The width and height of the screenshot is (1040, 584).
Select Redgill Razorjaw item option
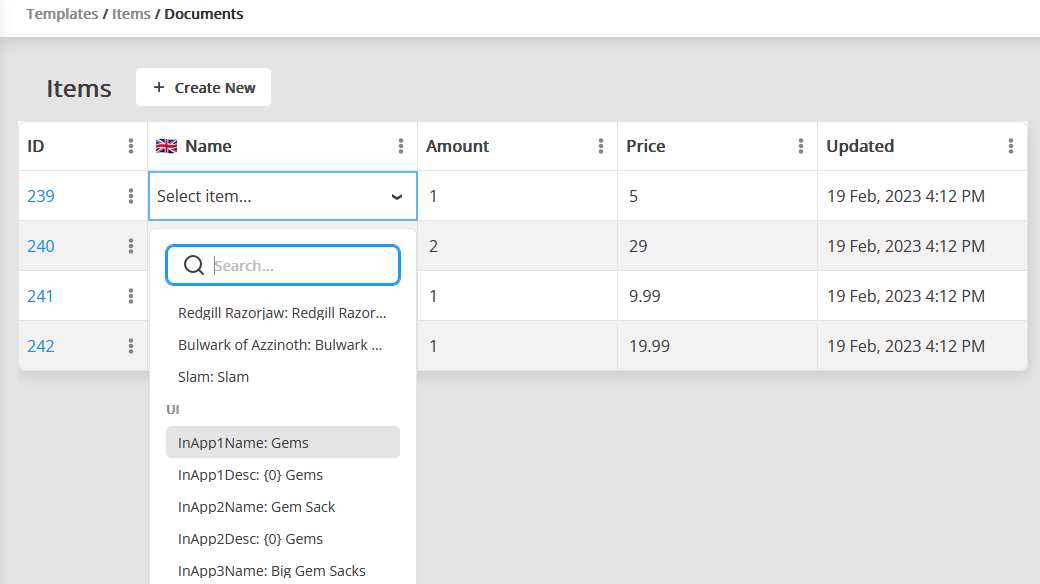coord(282,313)
